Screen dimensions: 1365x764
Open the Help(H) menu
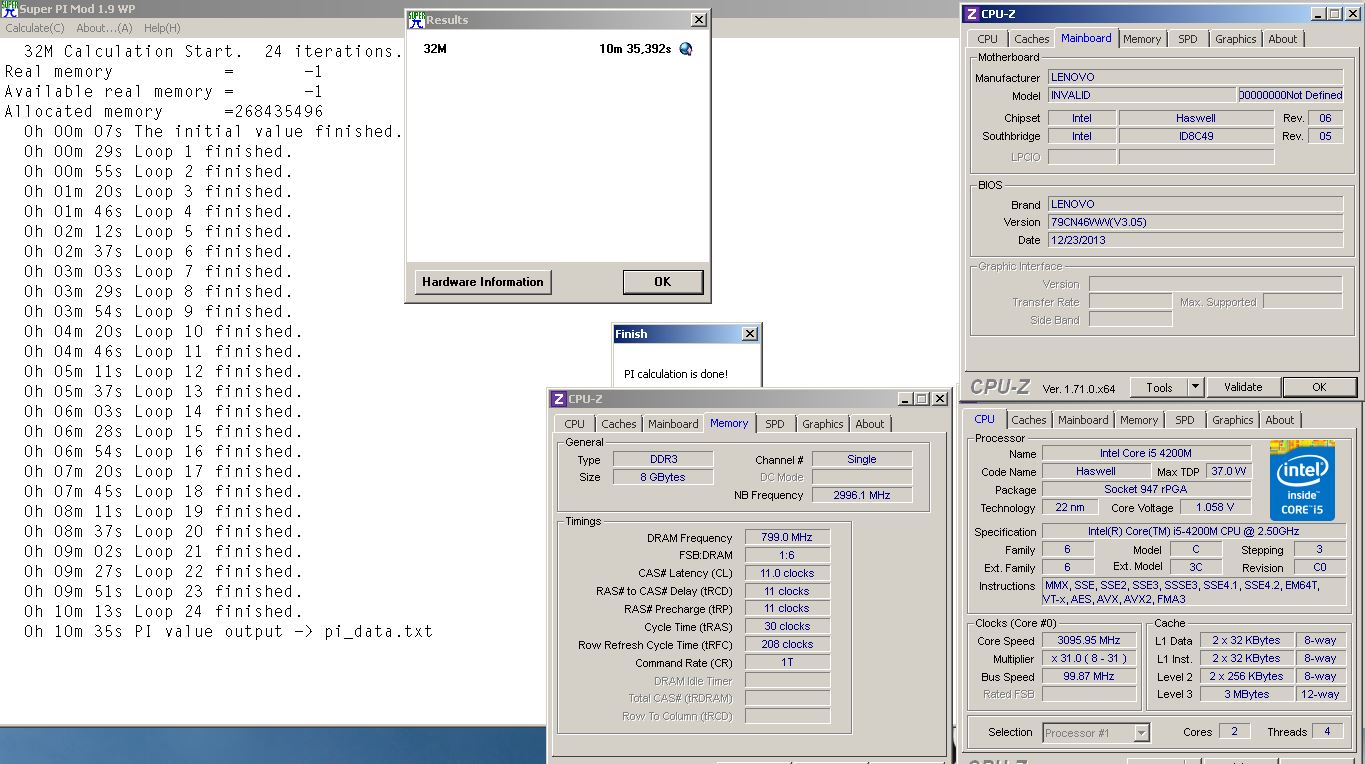coord(162,28)
